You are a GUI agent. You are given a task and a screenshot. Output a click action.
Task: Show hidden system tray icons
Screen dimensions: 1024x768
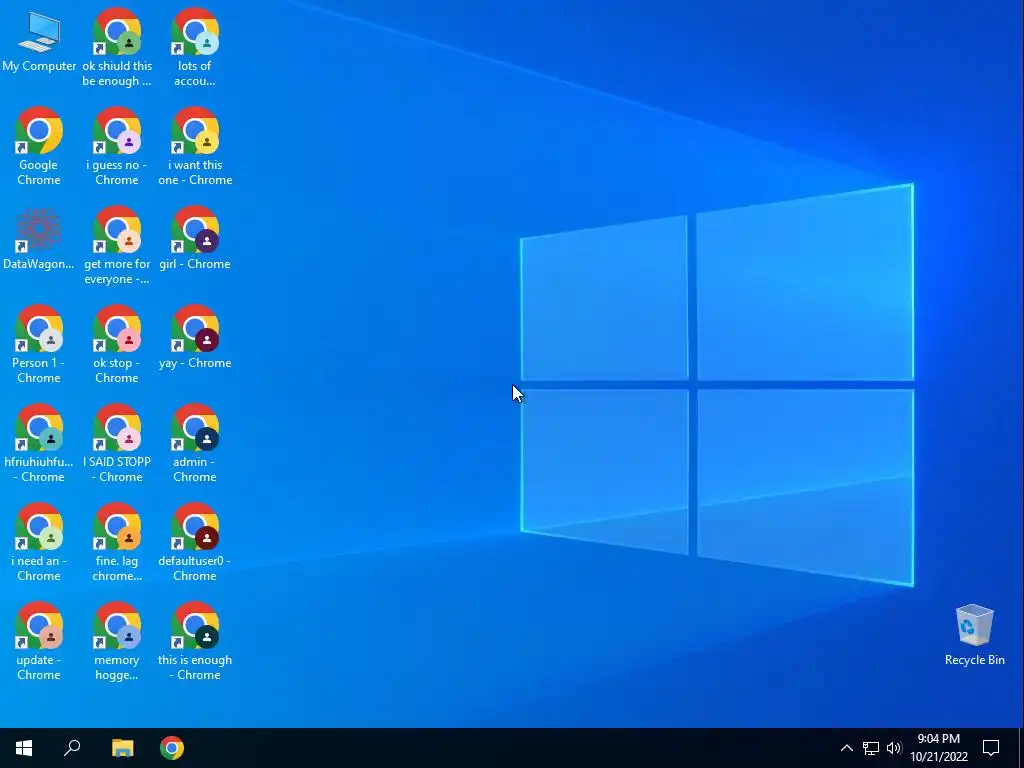click(x=846, y=748)
